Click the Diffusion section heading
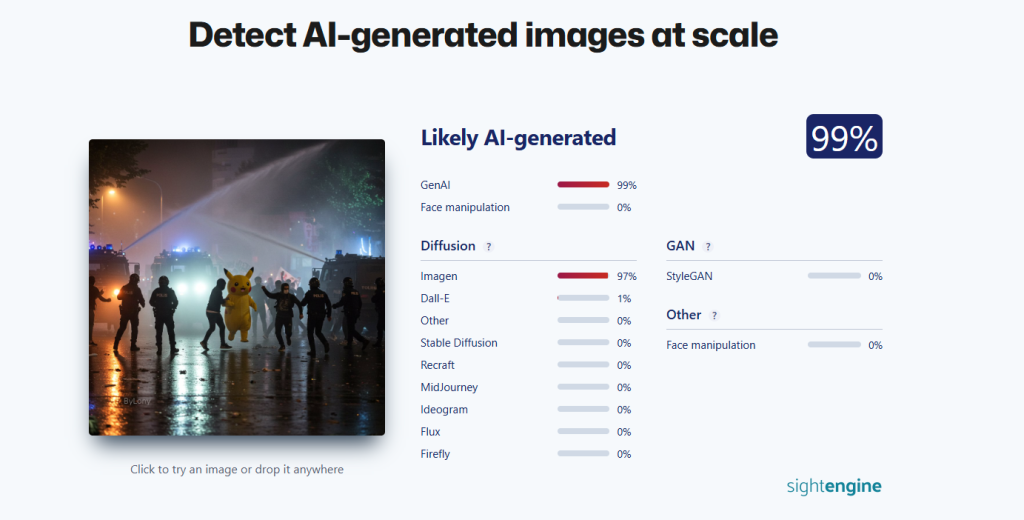This screenshot has width=1024, height=520. coord(448,246)
